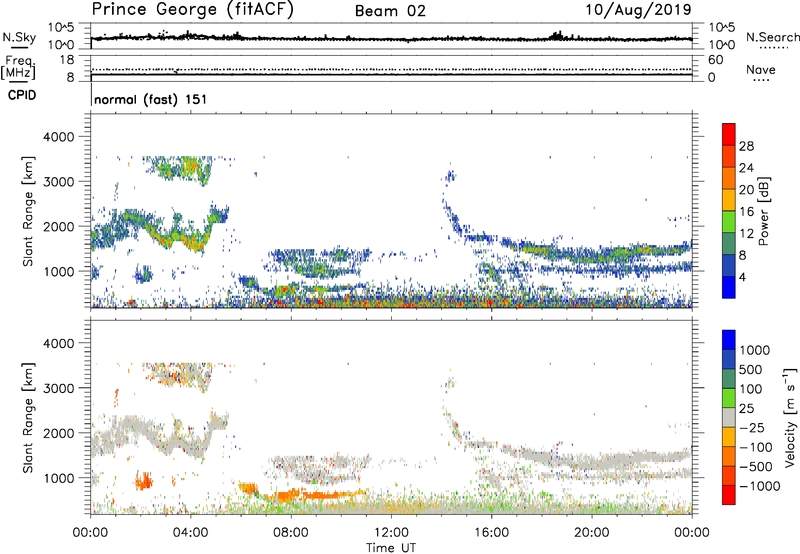800x554 pixels.
Task: Click the "Slant Range [km]" label of the power panel
Action: [x=28, y=211]
